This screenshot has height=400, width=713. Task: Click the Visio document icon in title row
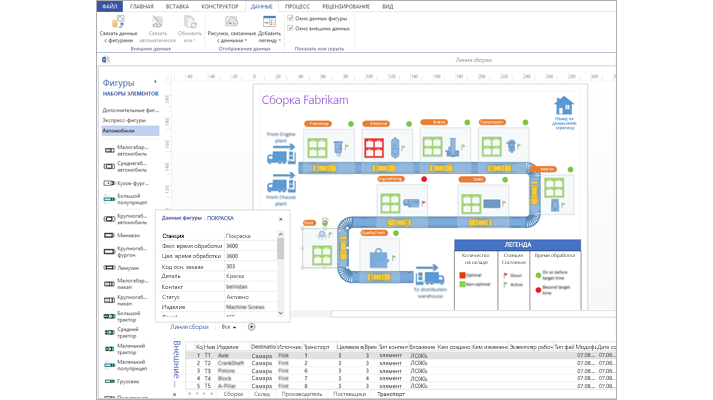pos(105,60)
